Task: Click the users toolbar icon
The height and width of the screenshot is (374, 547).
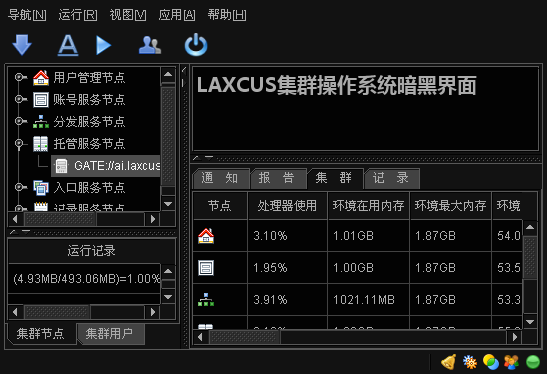Action: click(x=150, y=45)
